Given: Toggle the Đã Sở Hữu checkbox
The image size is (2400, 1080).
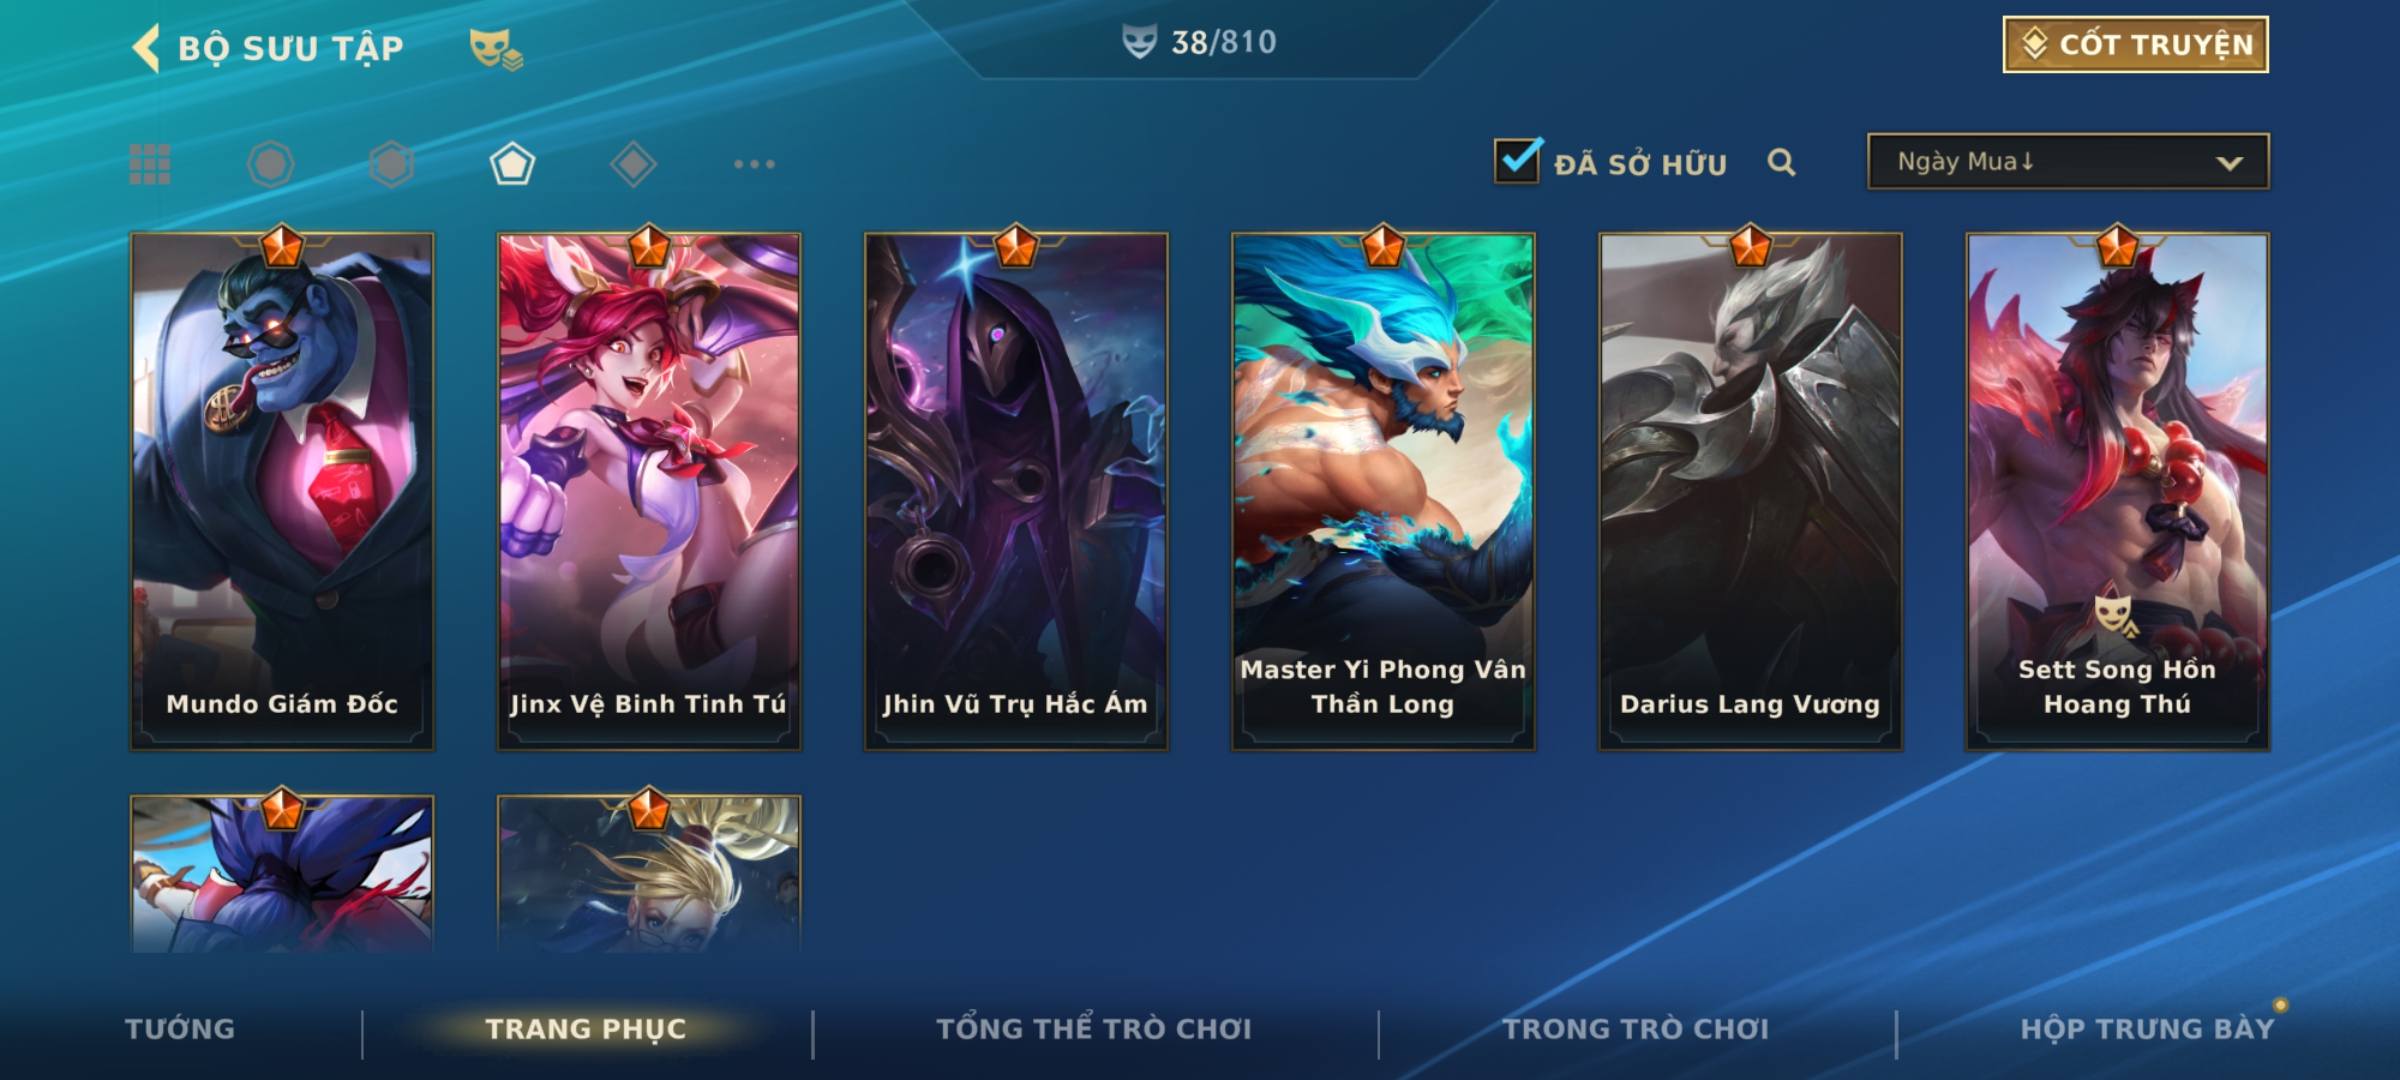Looking at the screenshot, I should (1516, 161).
